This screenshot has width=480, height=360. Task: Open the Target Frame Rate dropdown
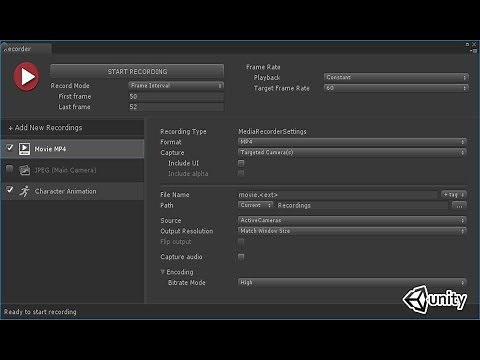[396, 88]
